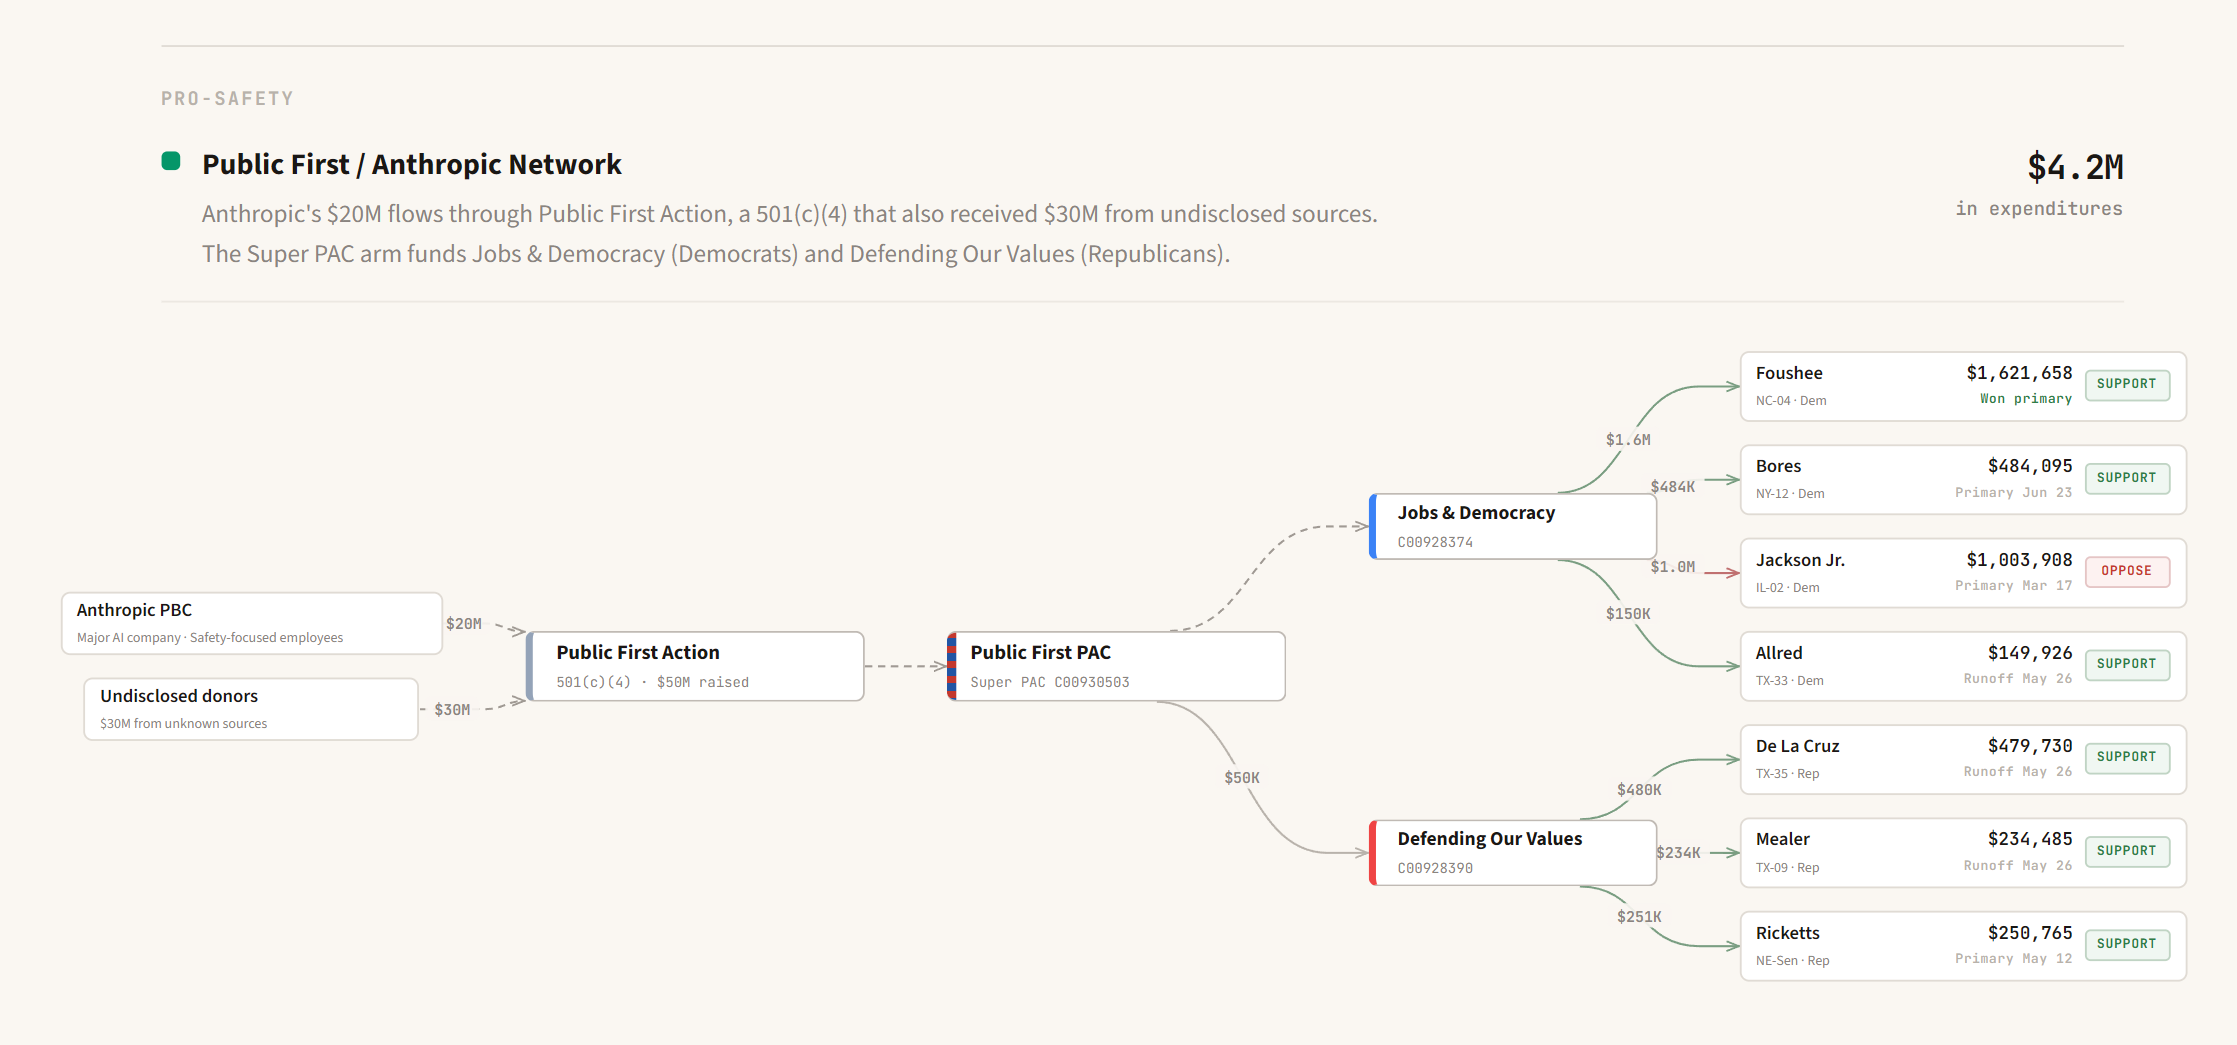Select the Anthropic PBC donor node
The width and height of the screenshot is (2237, 1045).
coord(251,623)
